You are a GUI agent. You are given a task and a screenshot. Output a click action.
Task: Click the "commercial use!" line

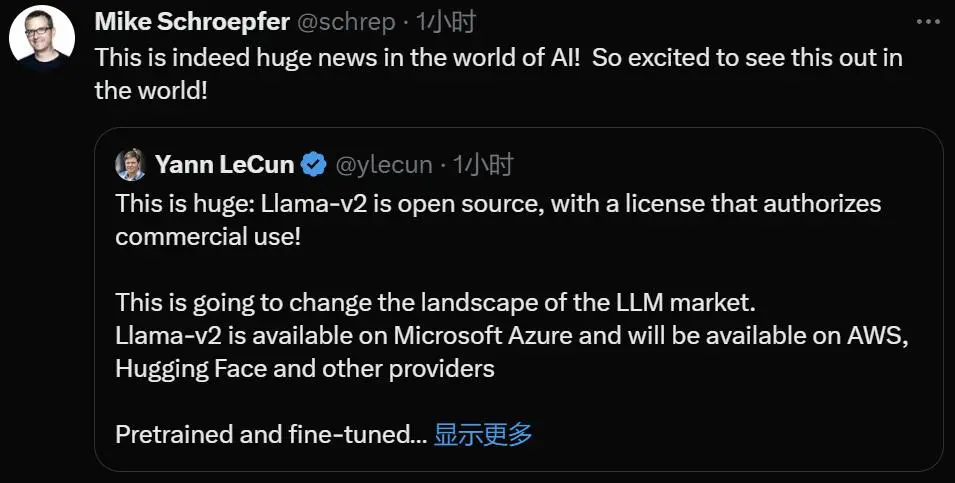tap(208, 236)
